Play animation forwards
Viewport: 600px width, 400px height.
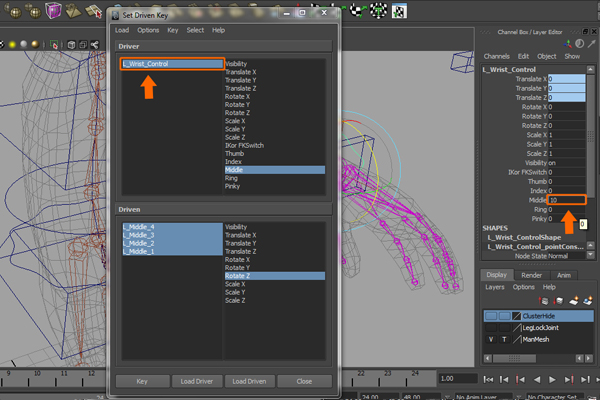click(x=552, y=379)
